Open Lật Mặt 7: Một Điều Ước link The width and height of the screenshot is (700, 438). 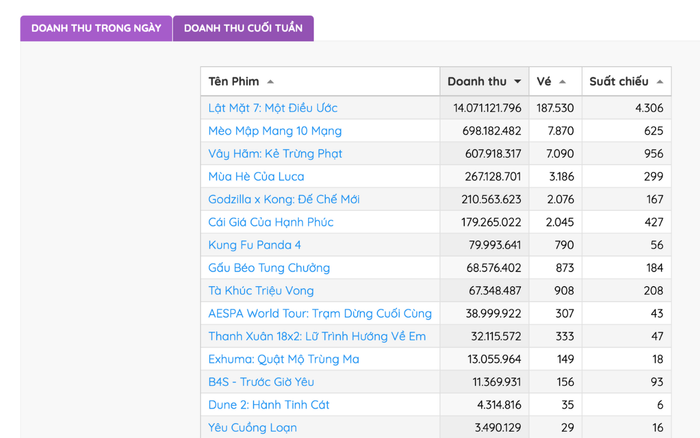pos(273,108)
